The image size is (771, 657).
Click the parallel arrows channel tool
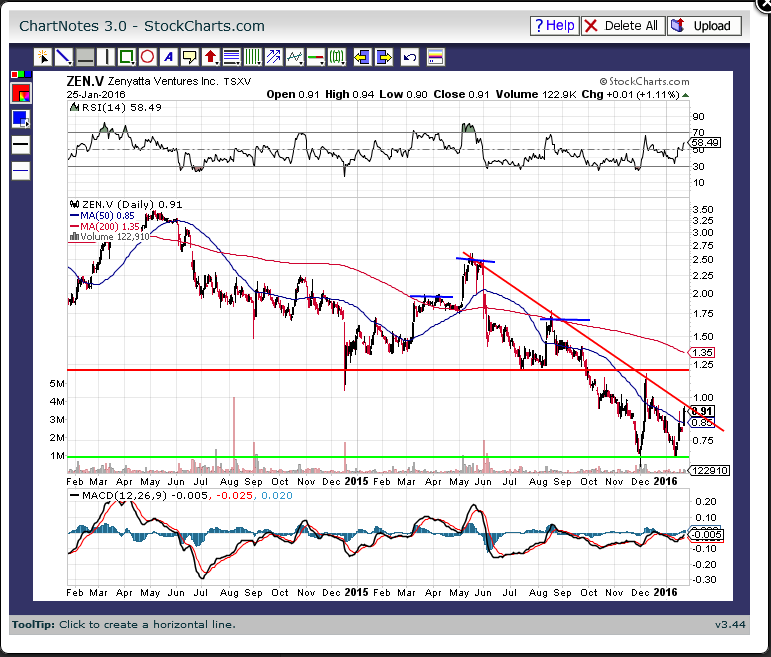click(273, 57)
